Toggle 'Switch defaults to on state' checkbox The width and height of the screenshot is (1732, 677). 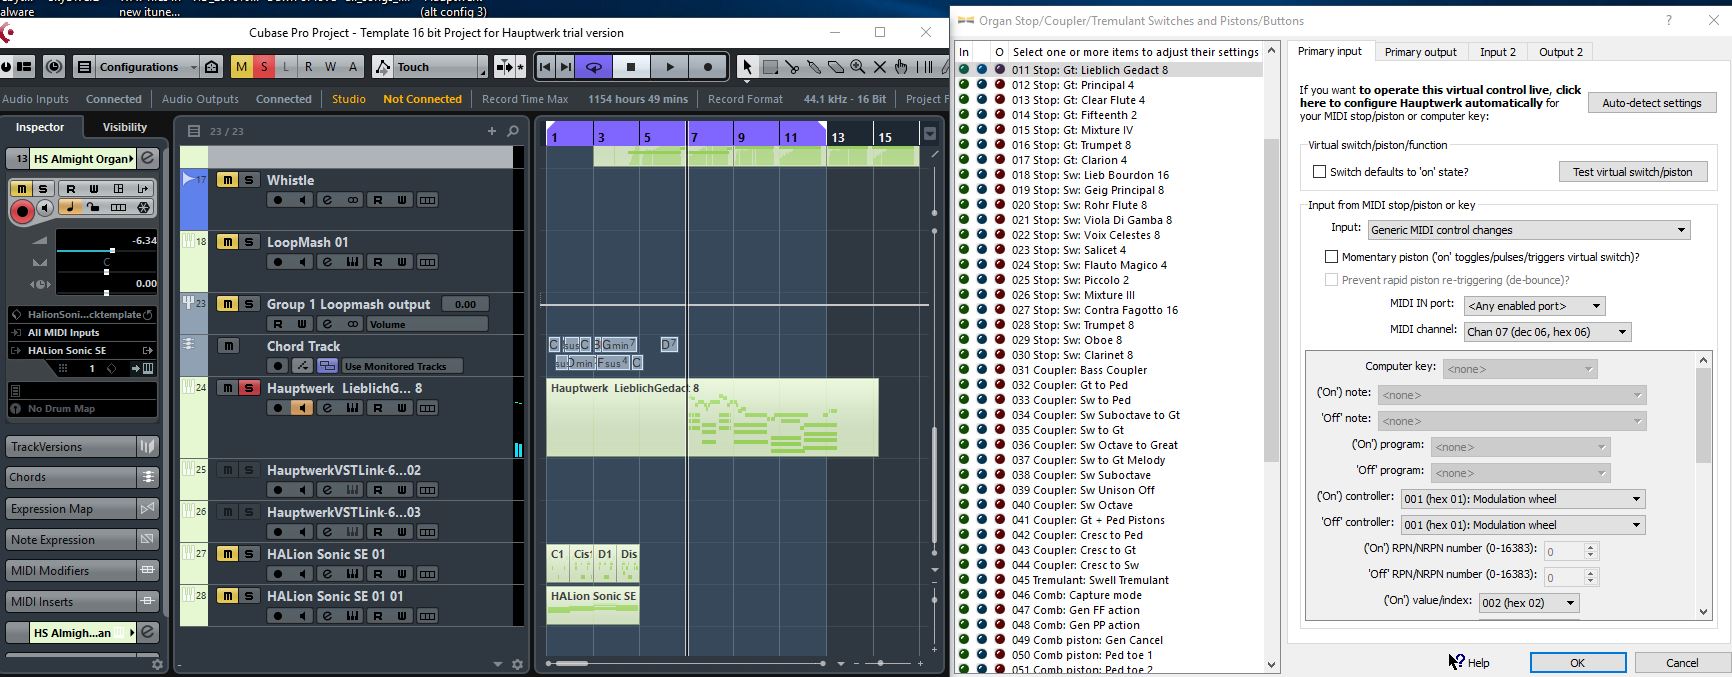[1319, 172]
